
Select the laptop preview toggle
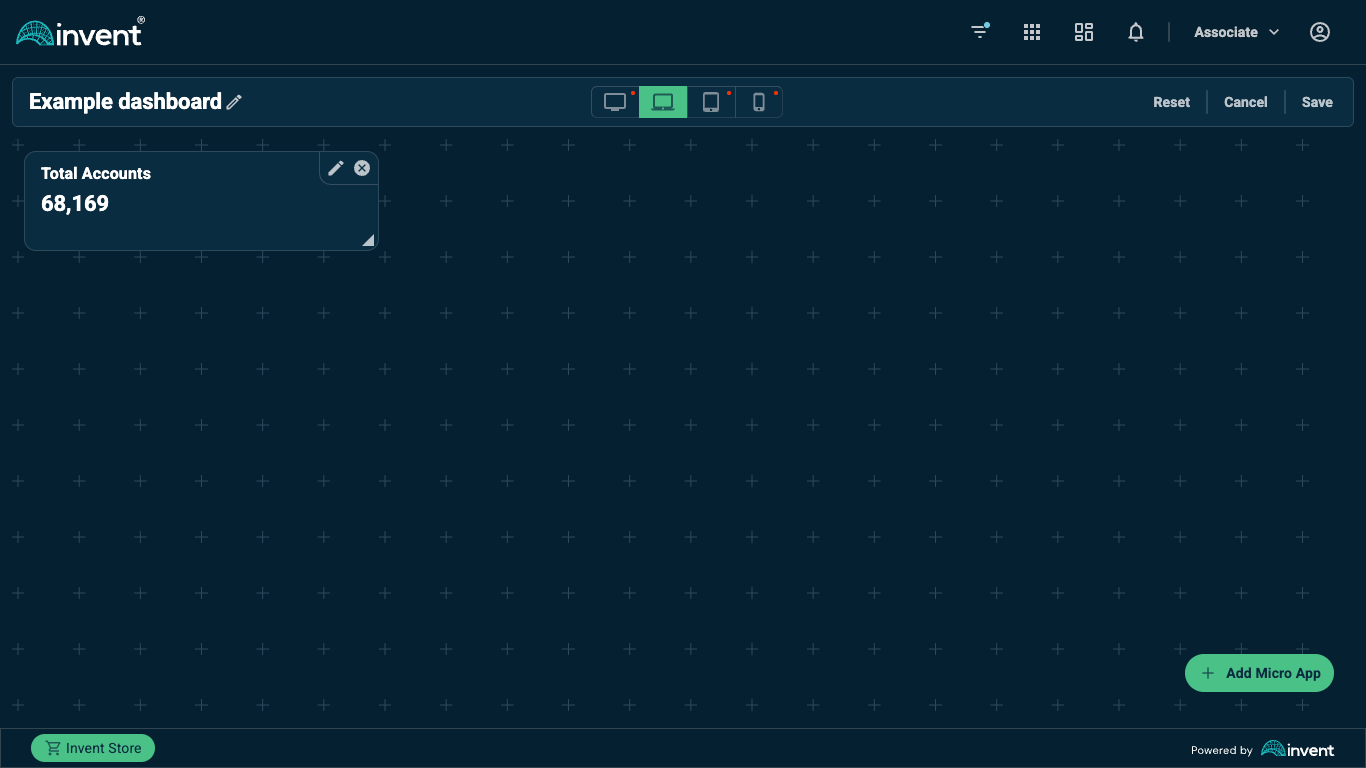pos(662,101)
